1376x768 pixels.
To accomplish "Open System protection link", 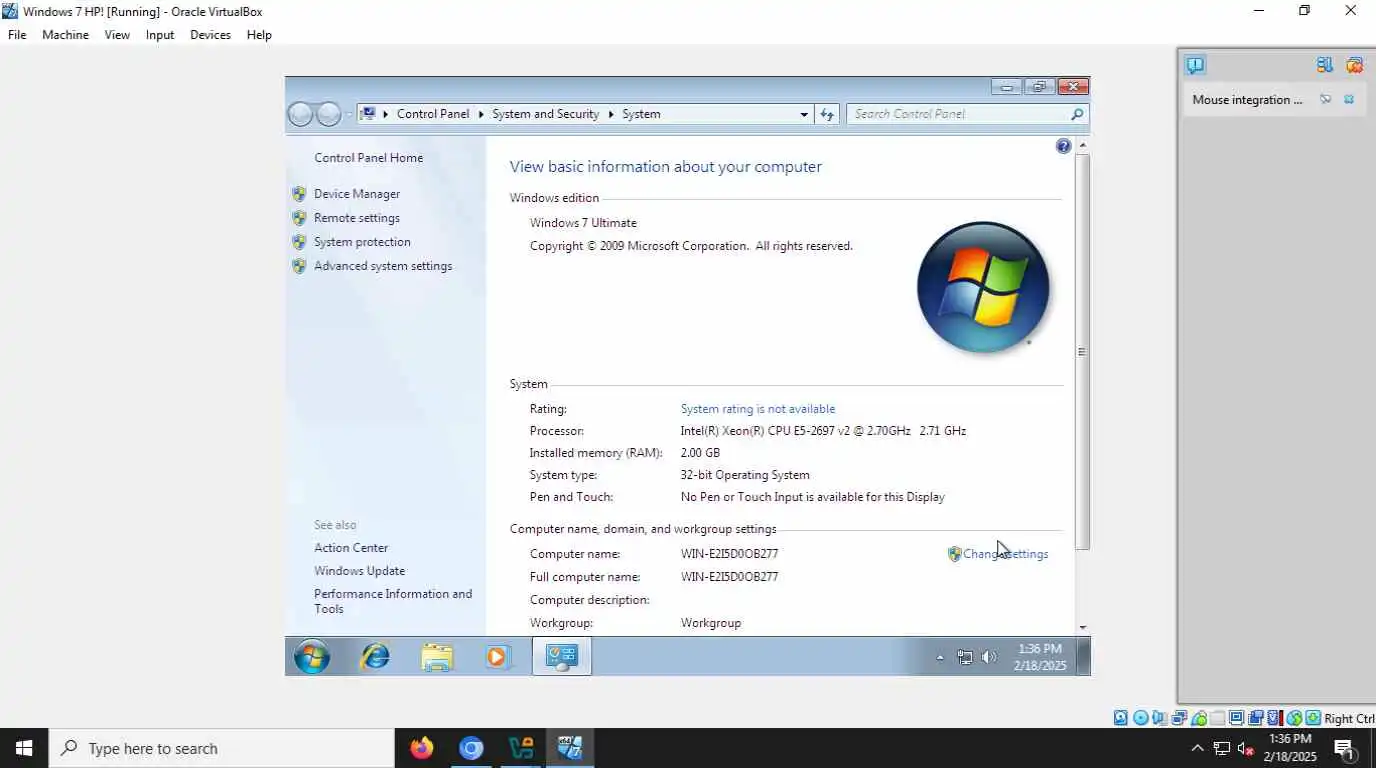I will [x=362, y=242].
